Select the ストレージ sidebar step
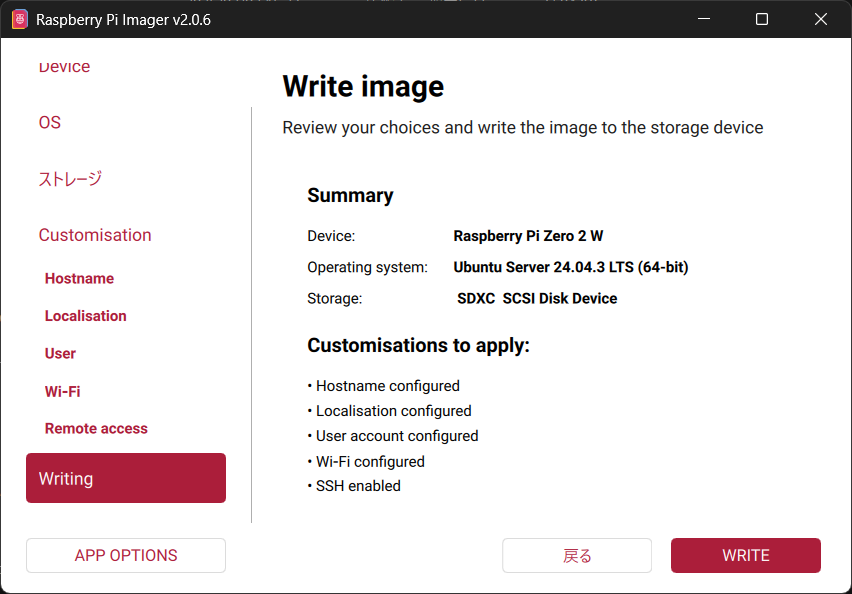Image resolution: width=852 pixels, height=594 pixels. pyautogui.click(x=70, y=179)
